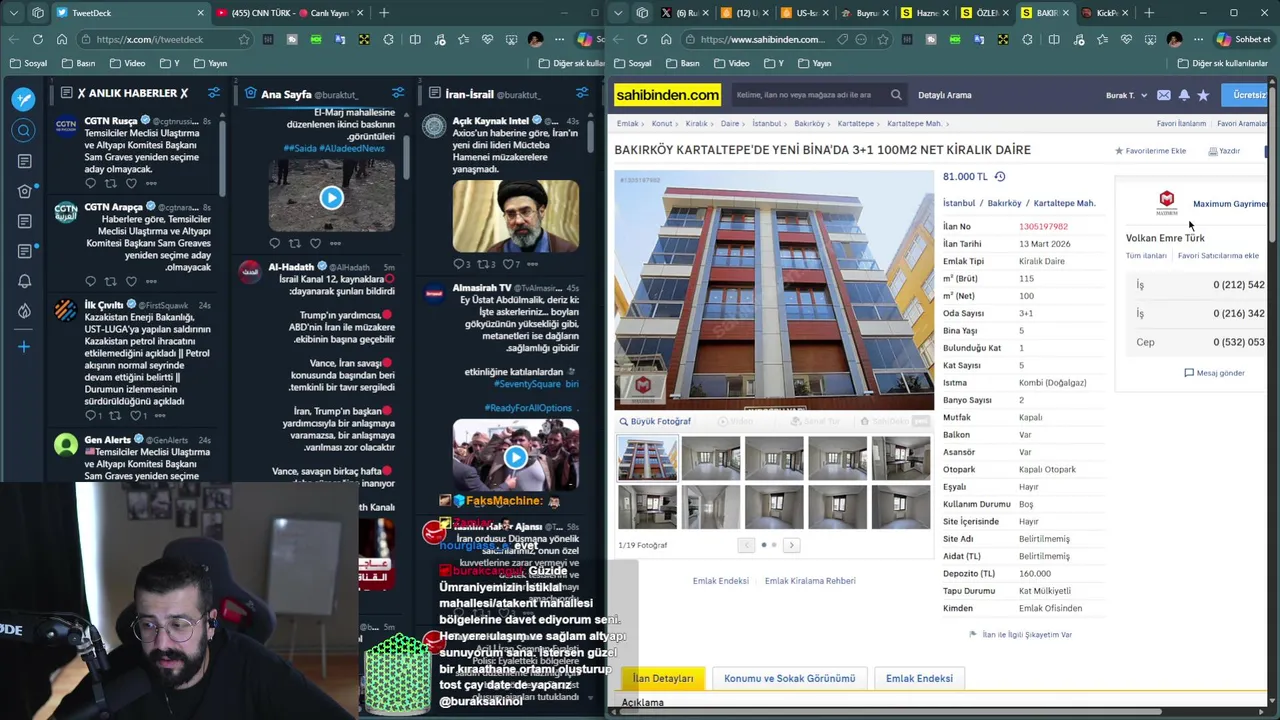The width and height of the screenshot is (1280, 720).
Task: Go to next photo page arrow
Action: click(791, 545)
